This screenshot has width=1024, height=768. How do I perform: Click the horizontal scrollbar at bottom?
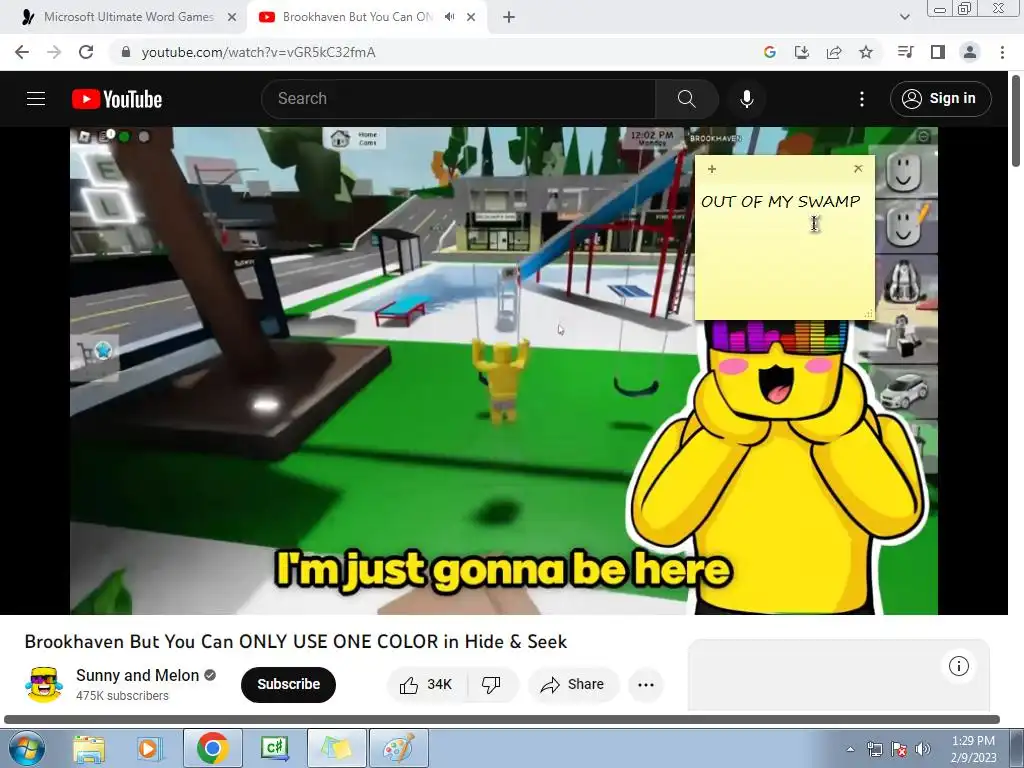[502, 720]
